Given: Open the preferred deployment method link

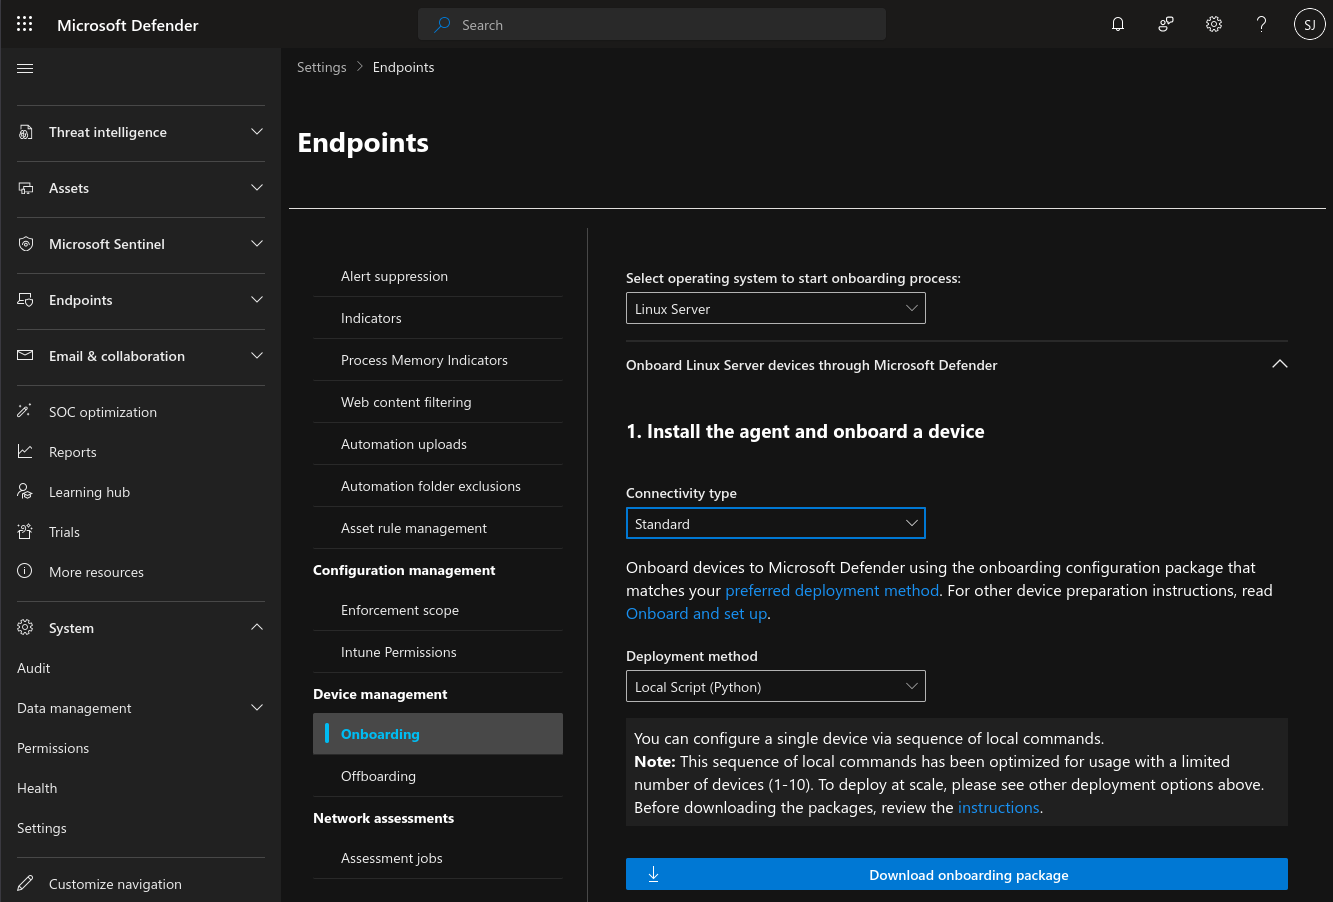Looking at the screenshot, I should (832, 591).
